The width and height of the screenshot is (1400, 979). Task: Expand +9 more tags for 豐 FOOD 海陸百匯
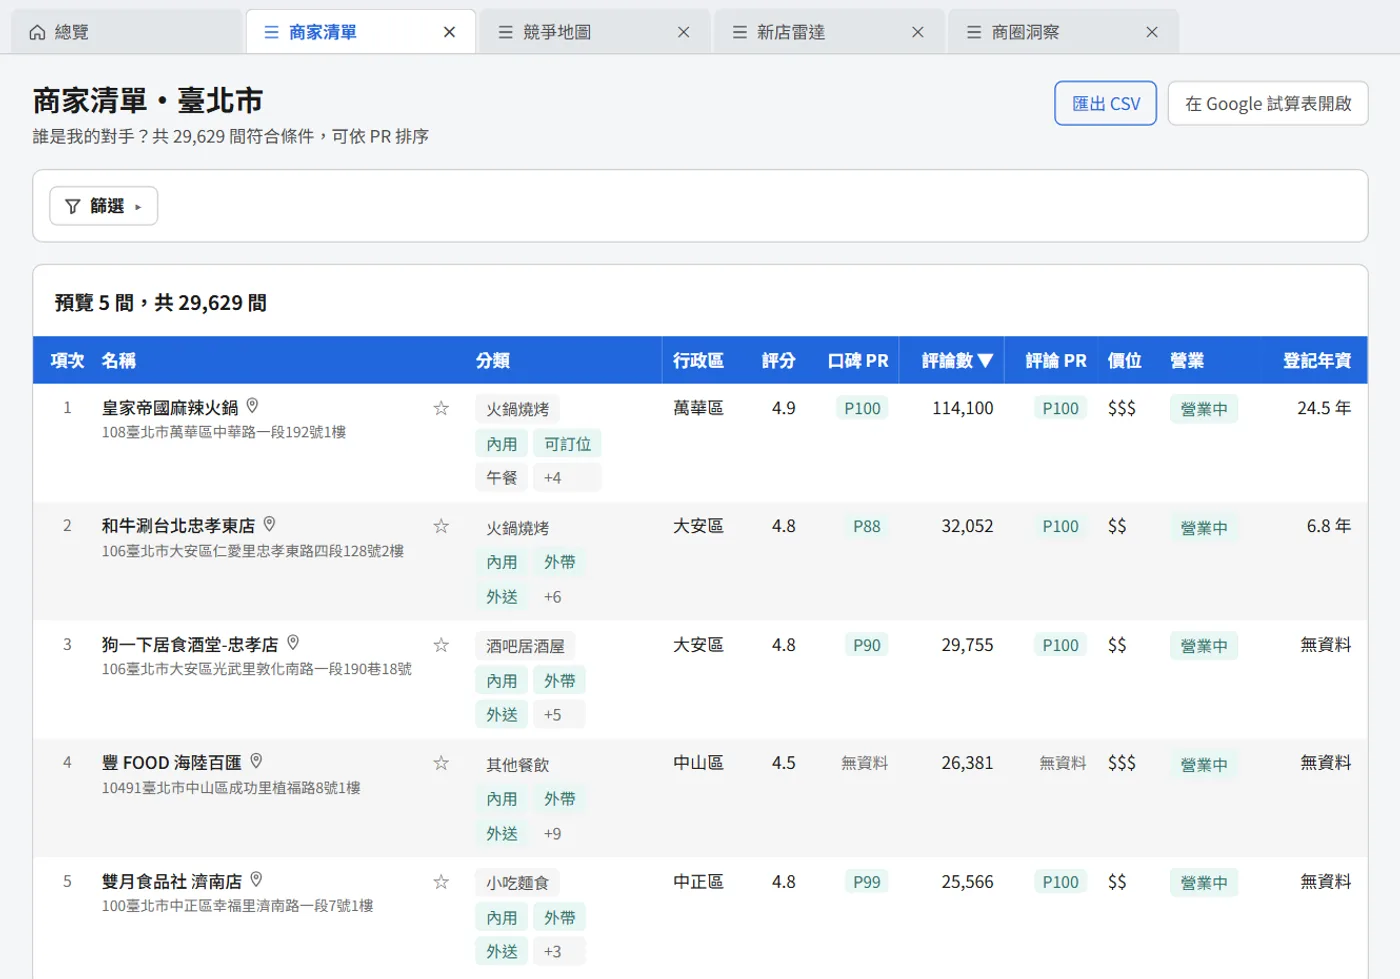click(559, 834)
